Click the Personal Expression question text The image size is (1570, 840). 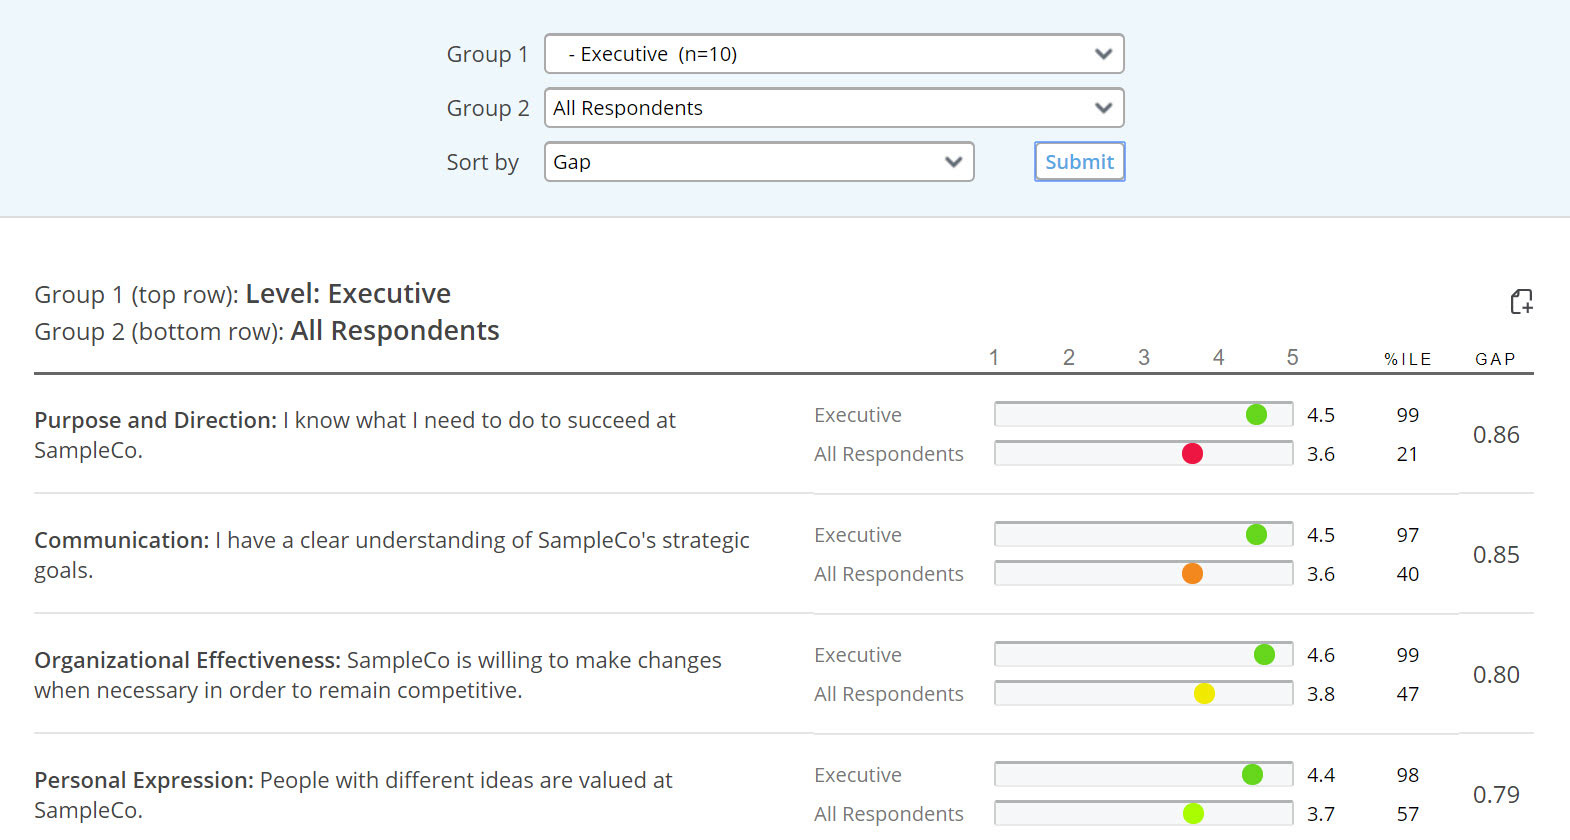click(353, 795)
